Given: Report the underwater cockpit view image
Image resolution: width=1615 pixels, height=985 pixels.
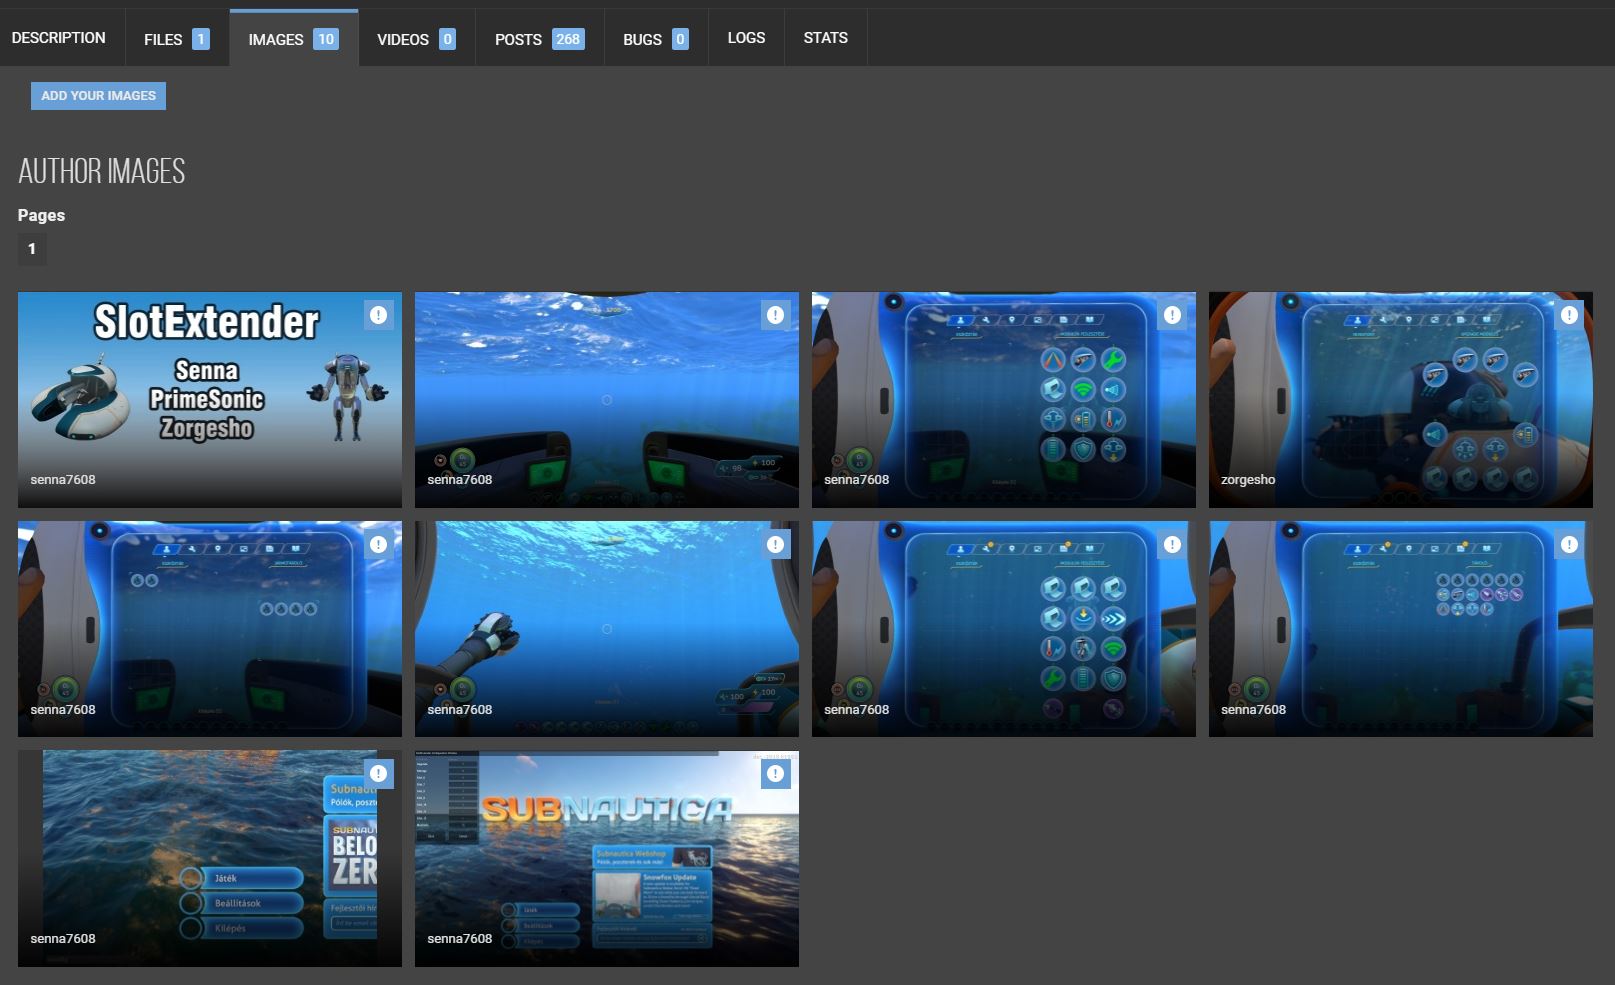Looking at the screenshot, I should pyautogui.click(x=775, y=315).
